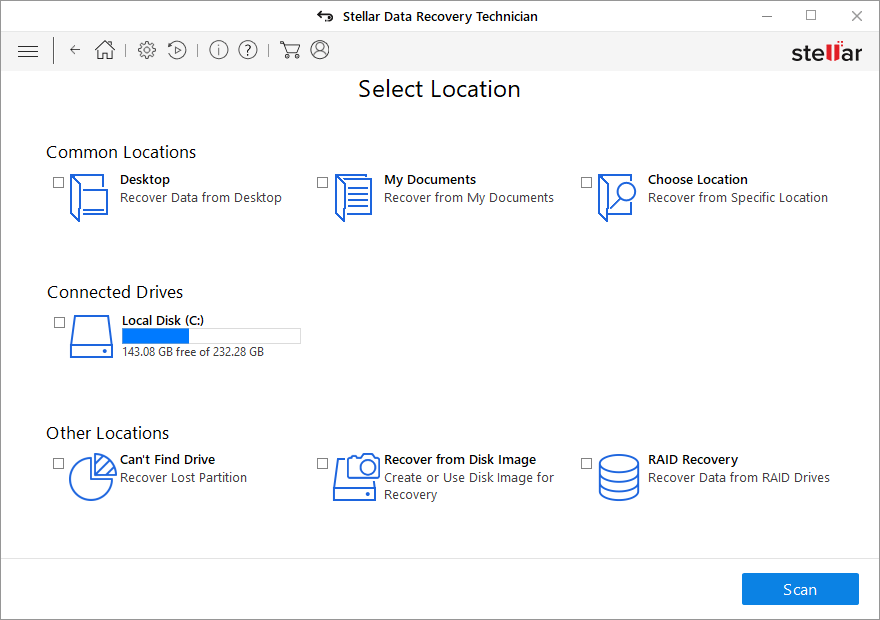Click "Create or Use Disk Image for Recovery"

(x=469, y=486)
